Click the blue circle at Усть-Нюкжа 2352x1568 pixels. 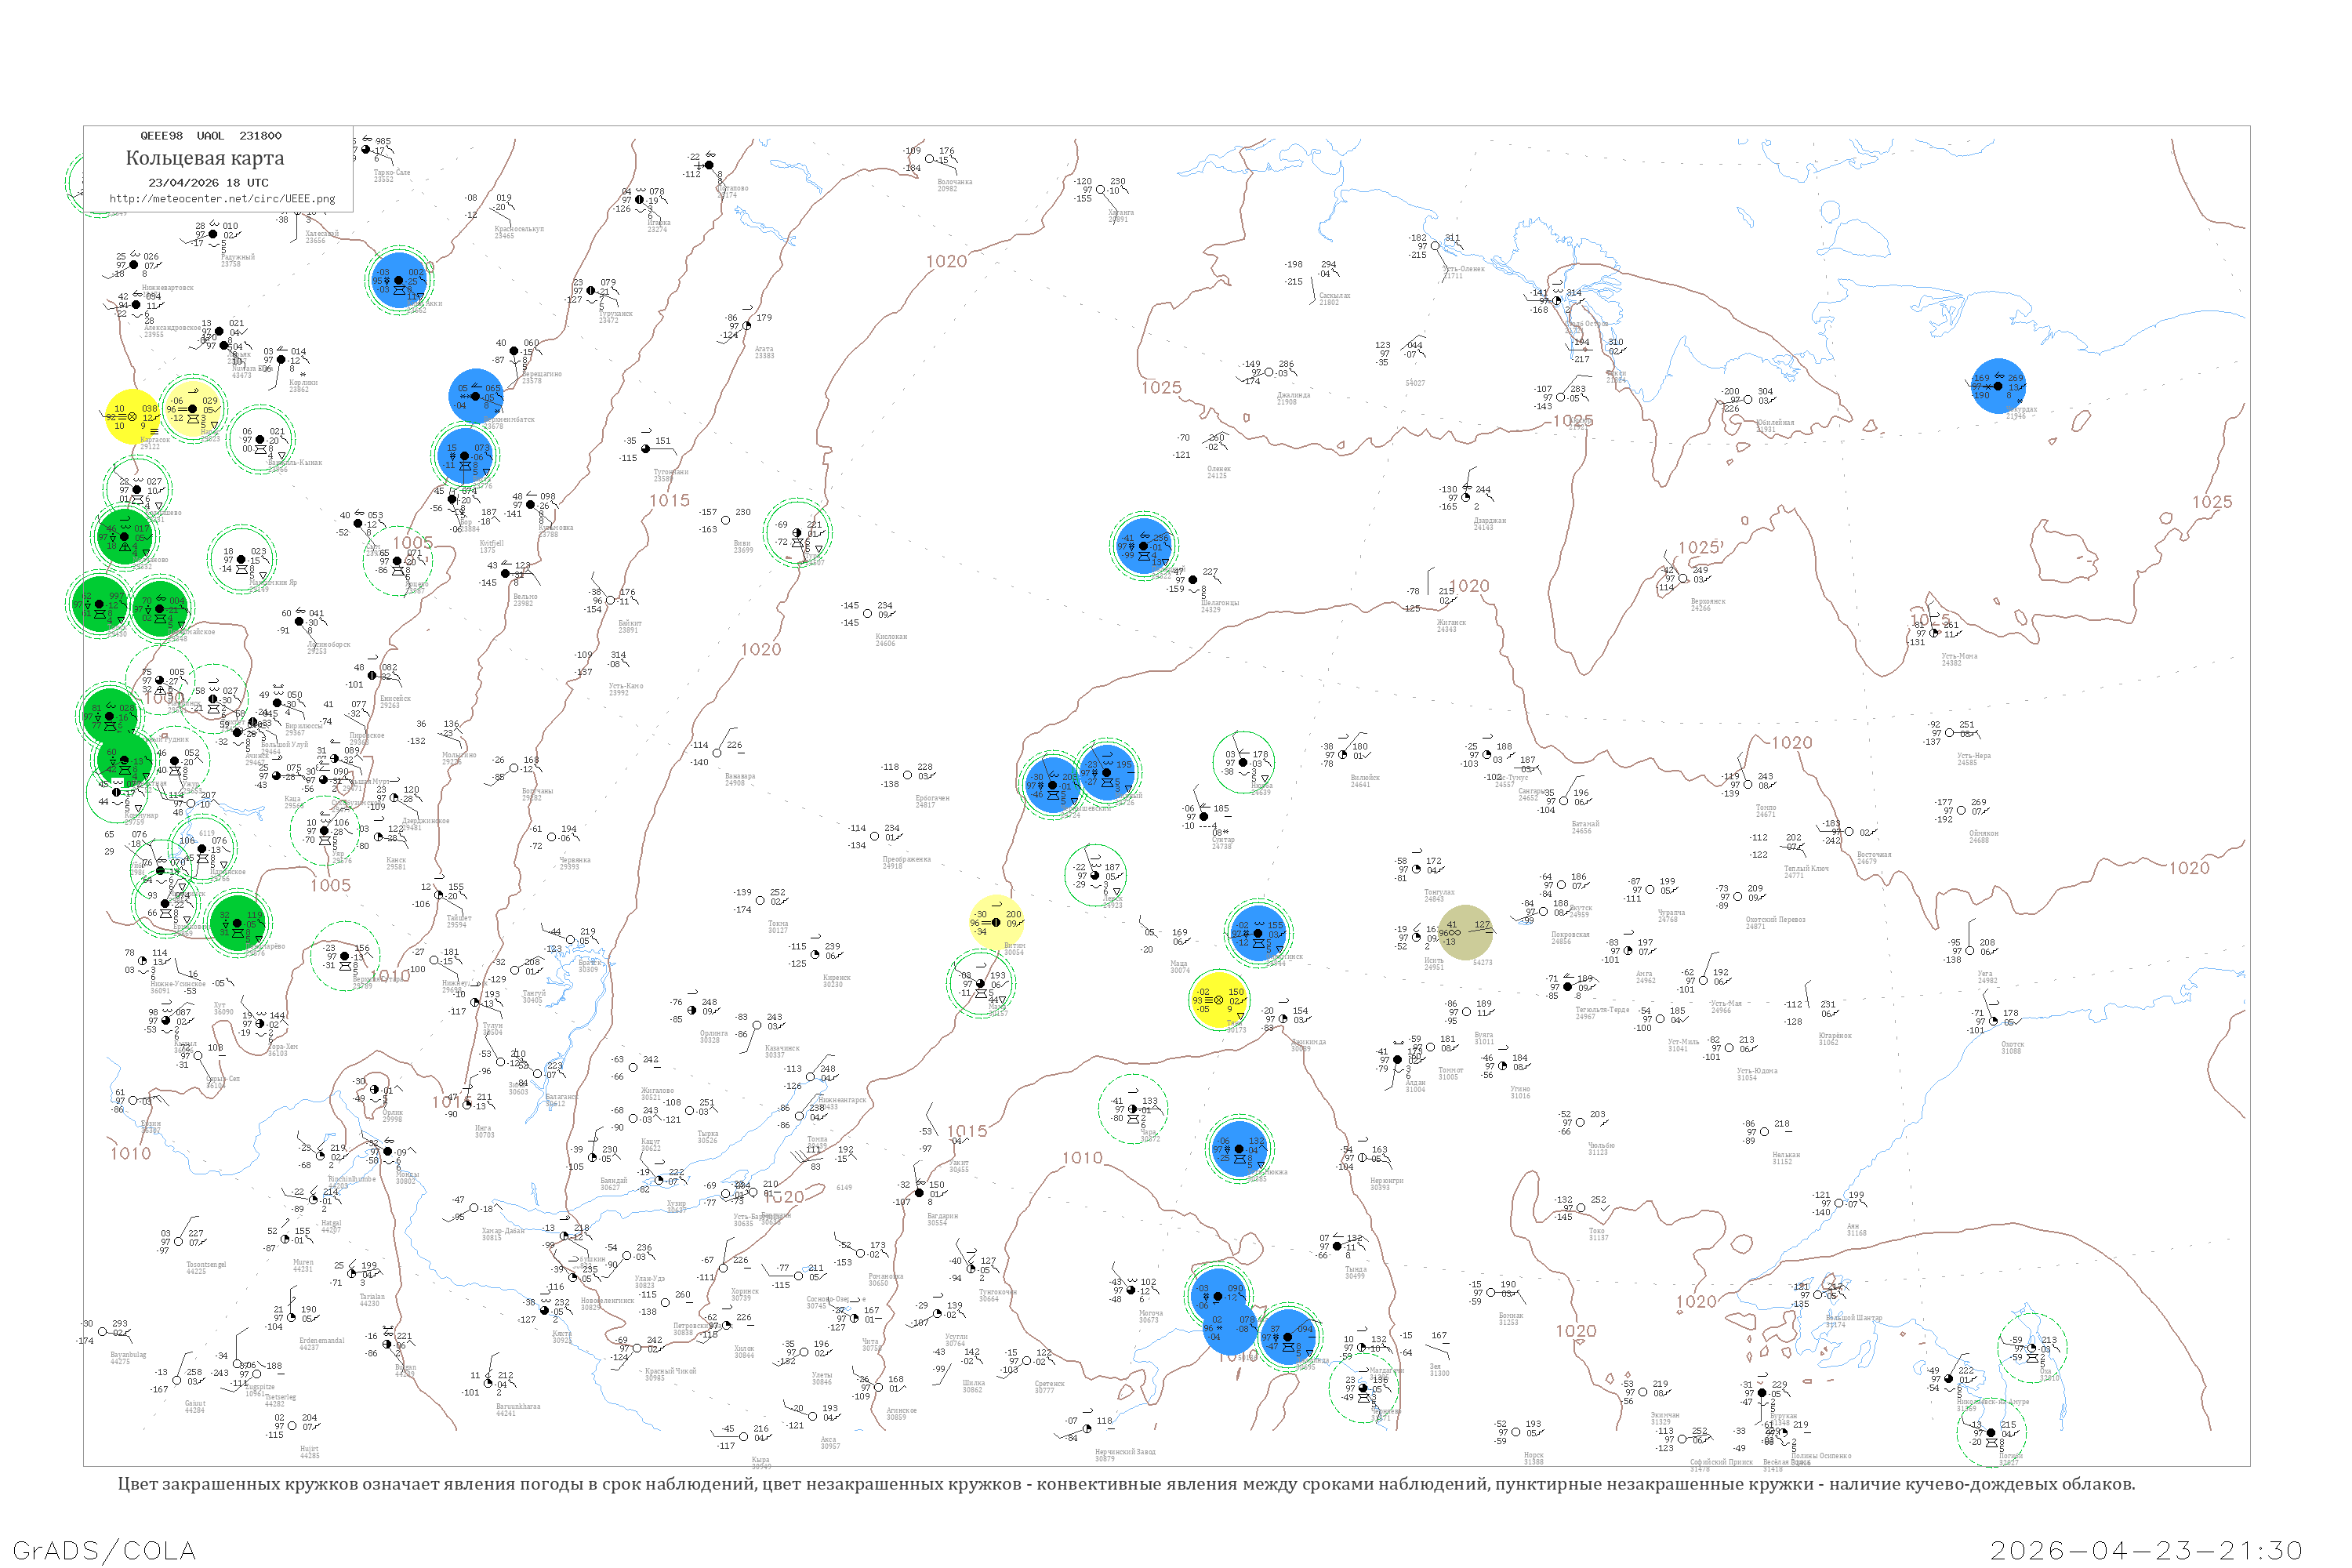click(1239, 1149)
